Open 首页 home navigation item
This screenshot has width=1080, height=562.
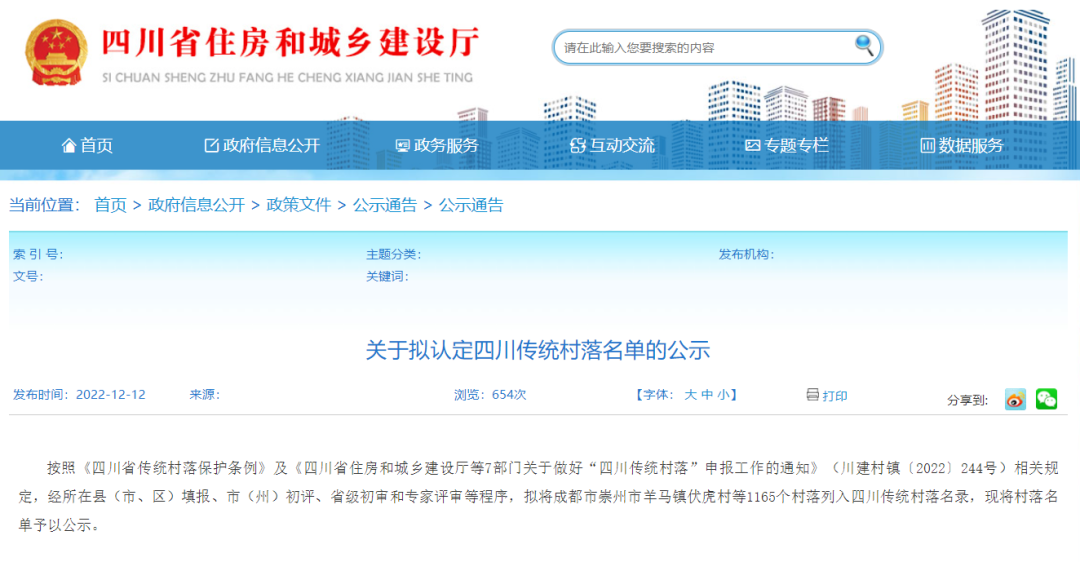point(87,145)
